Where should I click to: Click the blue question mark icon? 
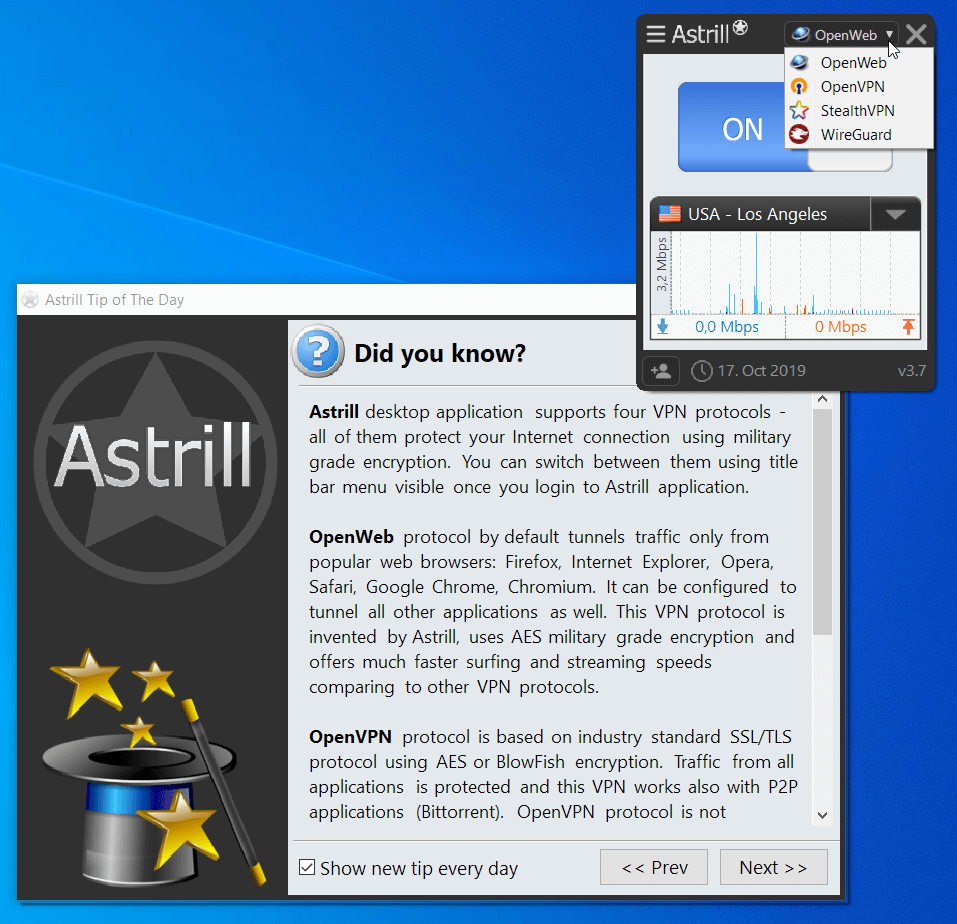(317, 352)
